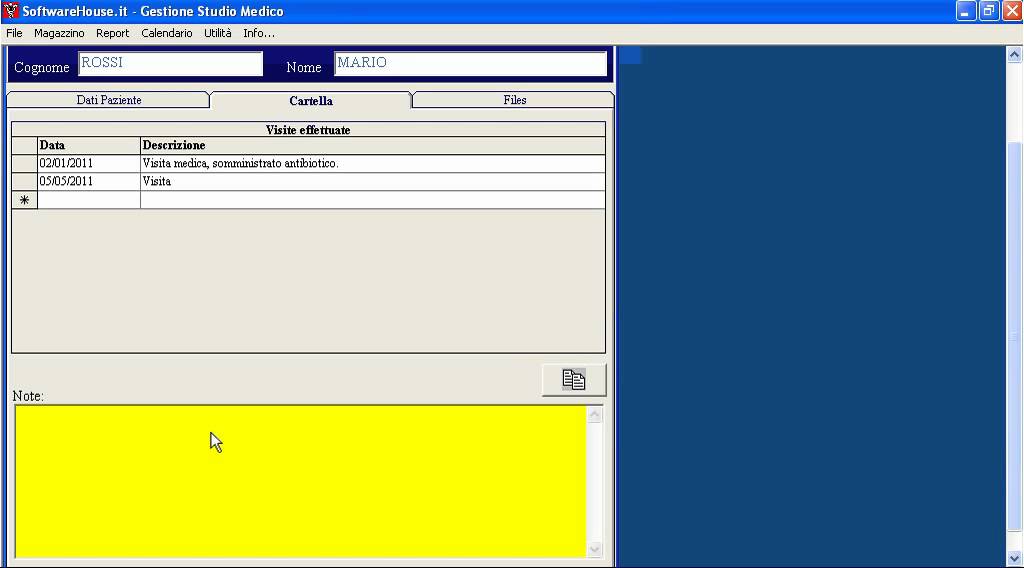
Task: Select the Cartella tab
Action: [311, 101]
